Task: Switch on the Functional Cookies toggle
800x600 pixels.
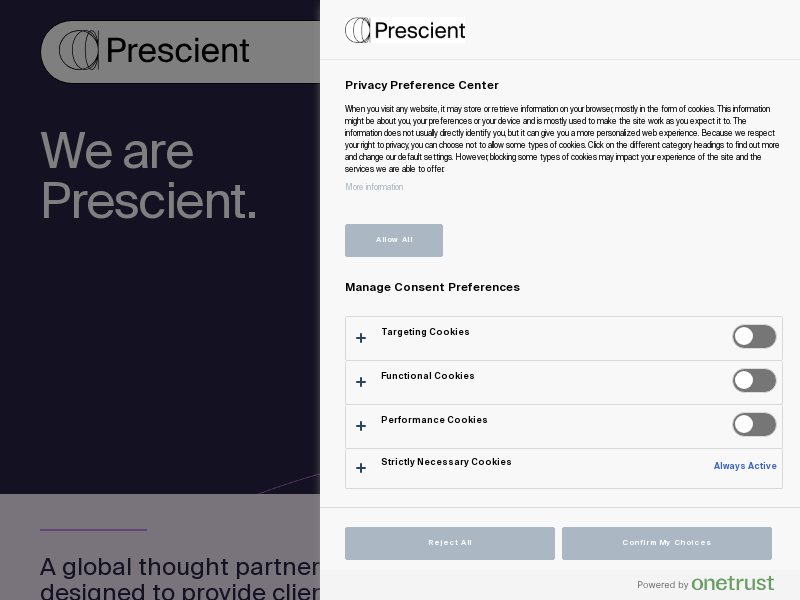Action: [x=754, y=381]
